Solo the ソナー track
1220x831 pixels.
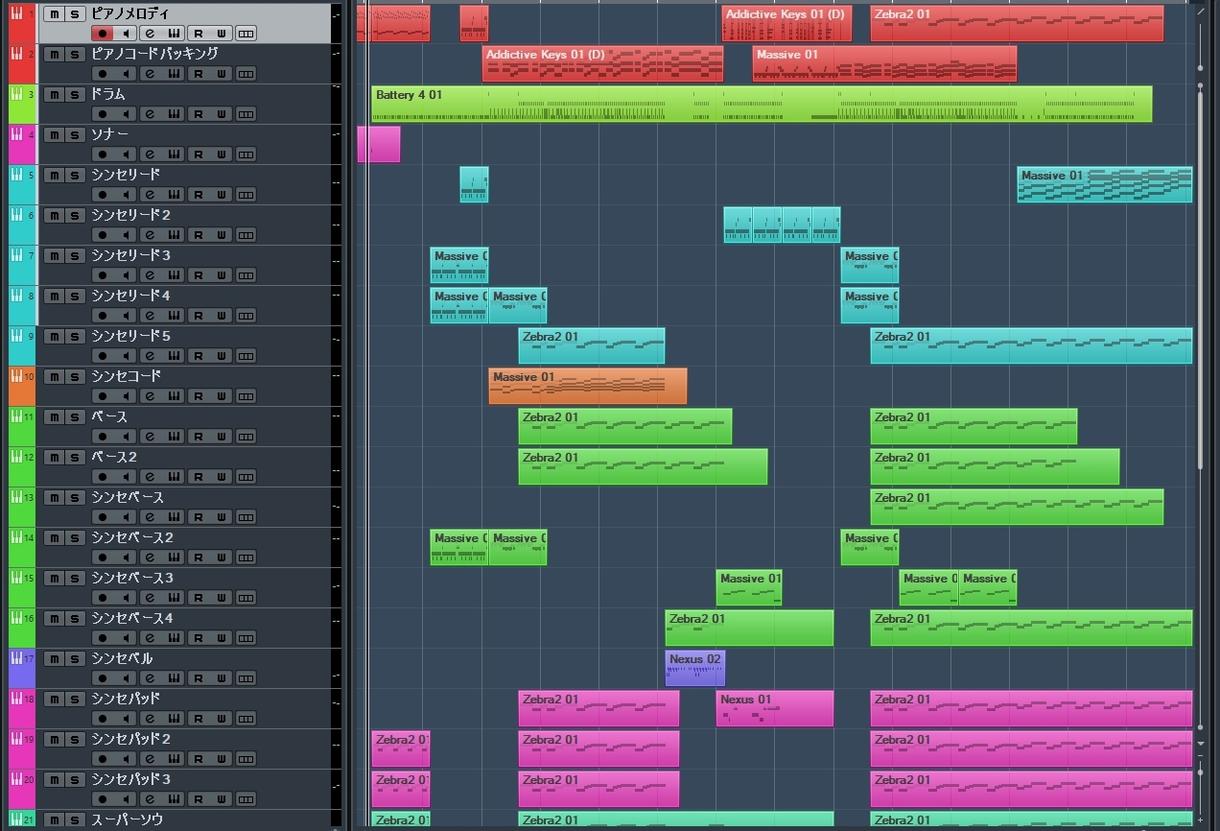tap(75, 134)
